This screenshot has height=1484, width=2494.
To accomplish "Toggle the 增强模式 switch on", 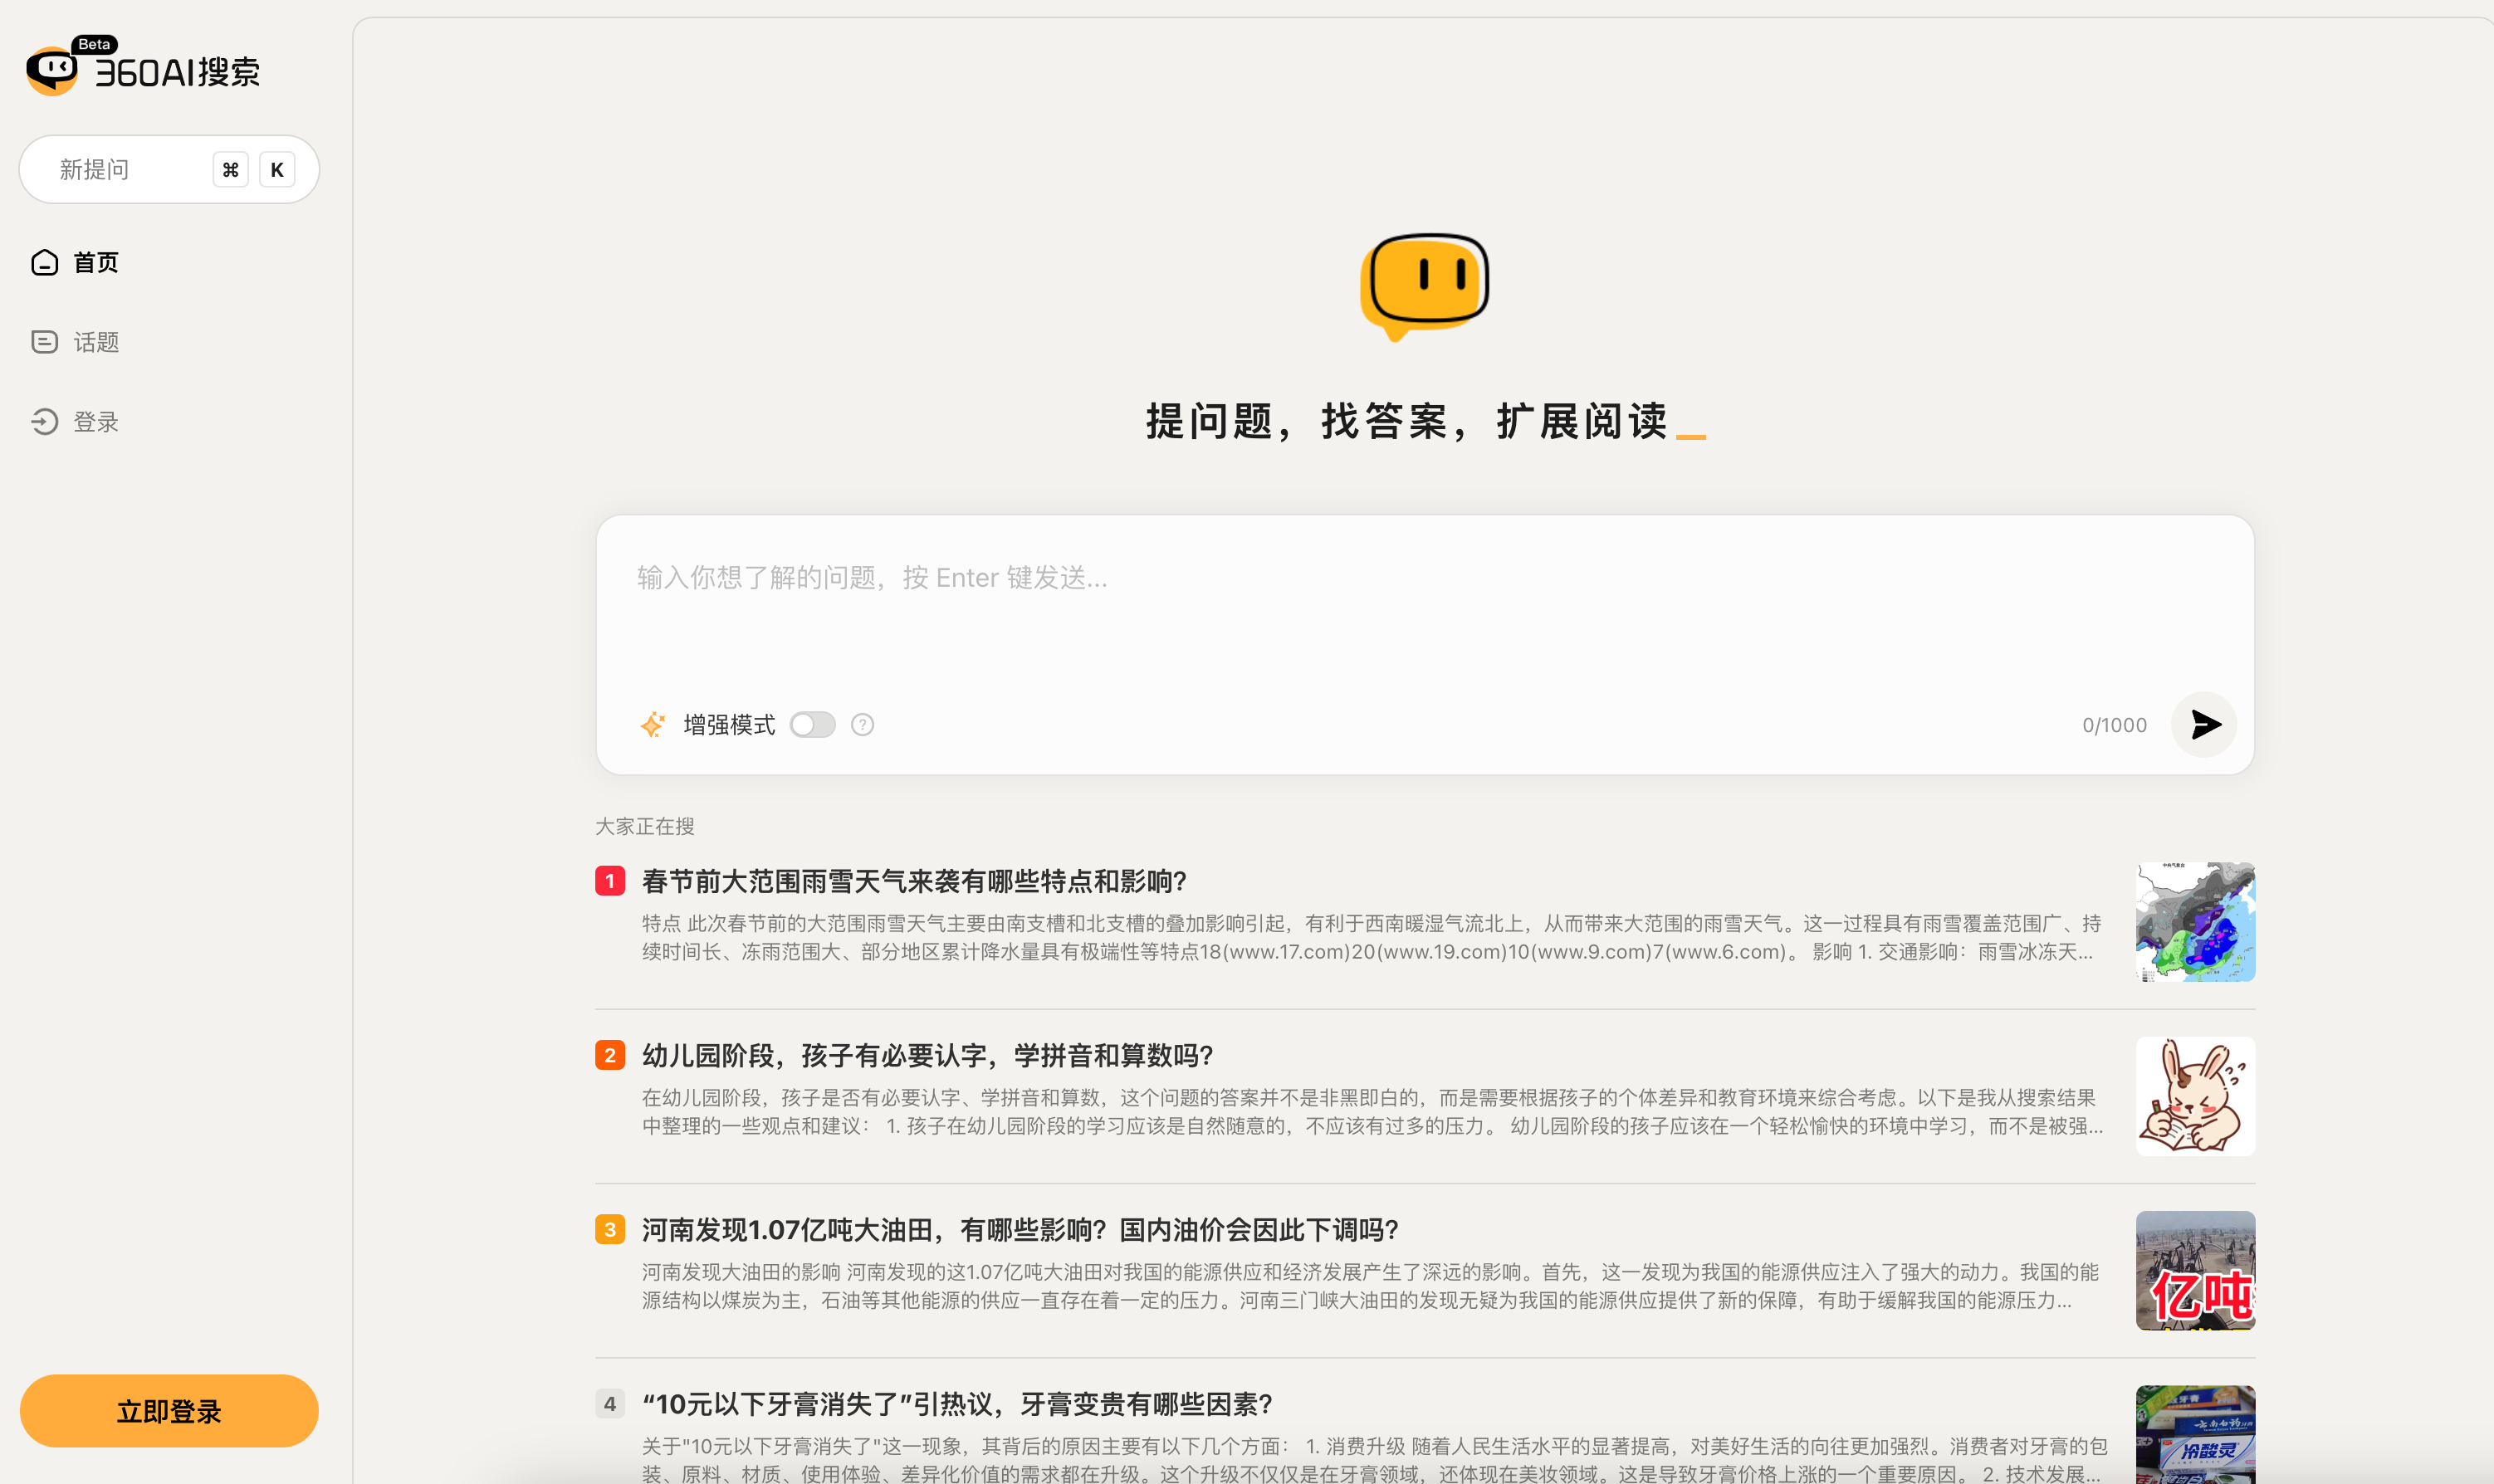I will (x=812, y=725).
